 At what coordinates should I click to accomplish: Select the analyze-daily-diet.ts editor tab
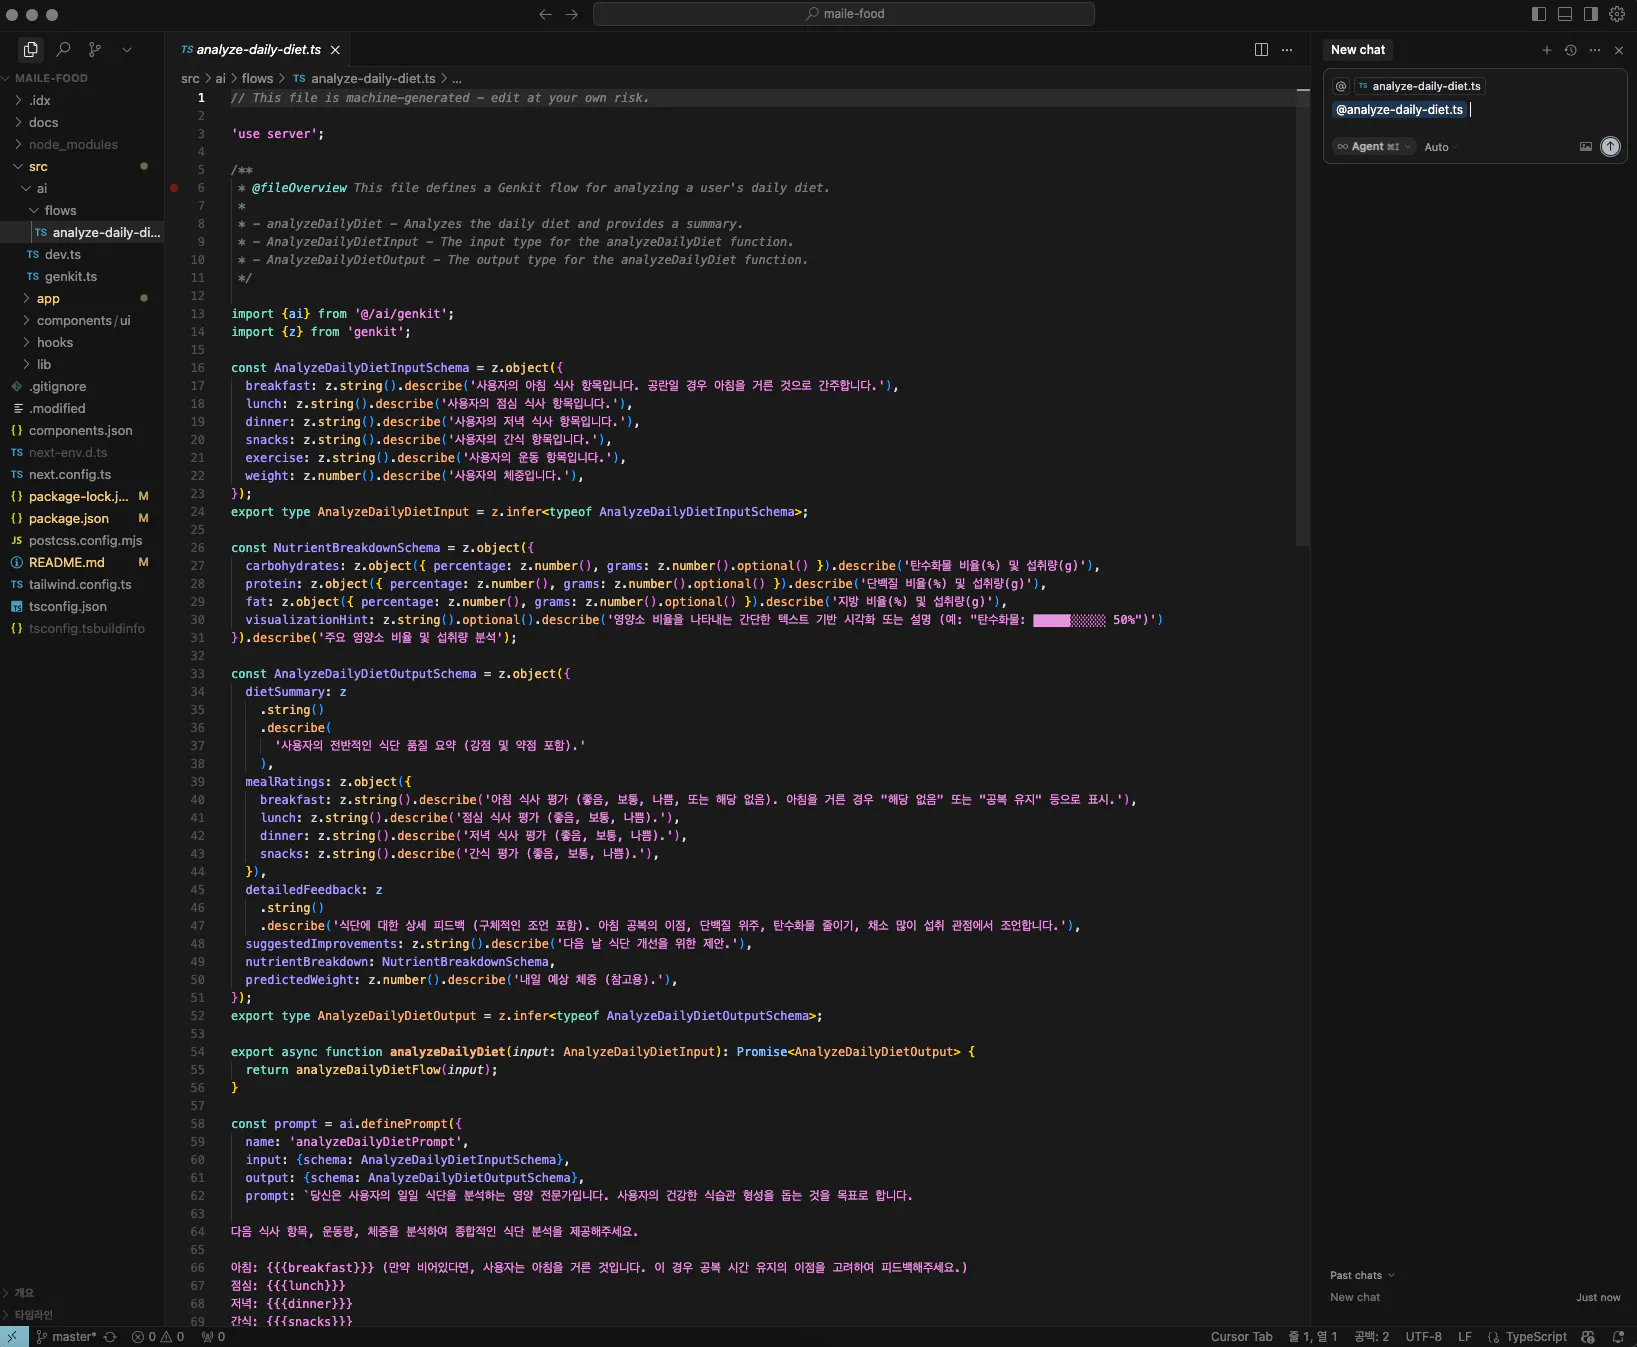coord(258,50)
